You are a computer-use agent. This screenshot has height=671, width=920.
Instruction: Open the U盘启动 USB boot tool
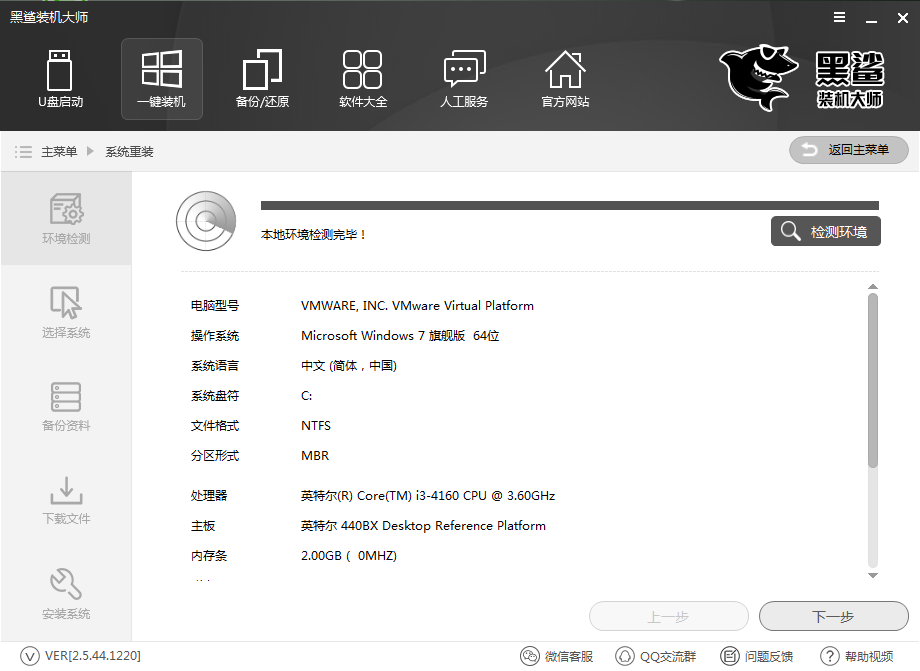(60, 78)
